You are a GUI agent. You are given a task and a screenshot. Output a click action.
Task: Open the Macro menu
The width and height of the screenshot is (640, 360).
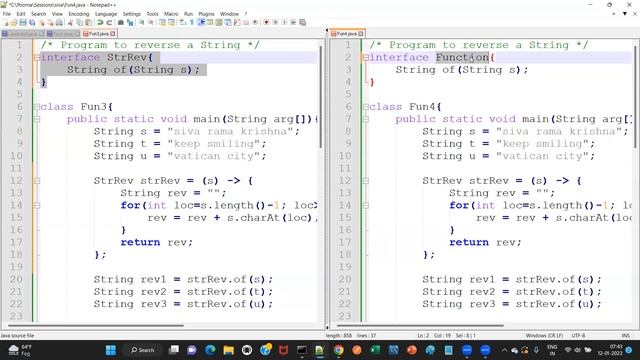click(171, 14)
